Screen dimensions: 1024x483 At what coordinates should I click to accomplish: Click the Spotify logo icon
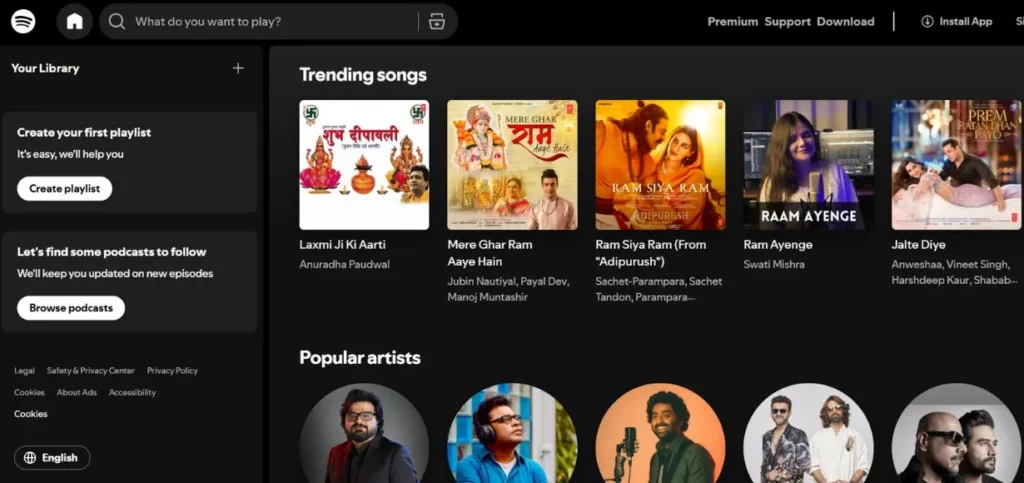point(23,22)
